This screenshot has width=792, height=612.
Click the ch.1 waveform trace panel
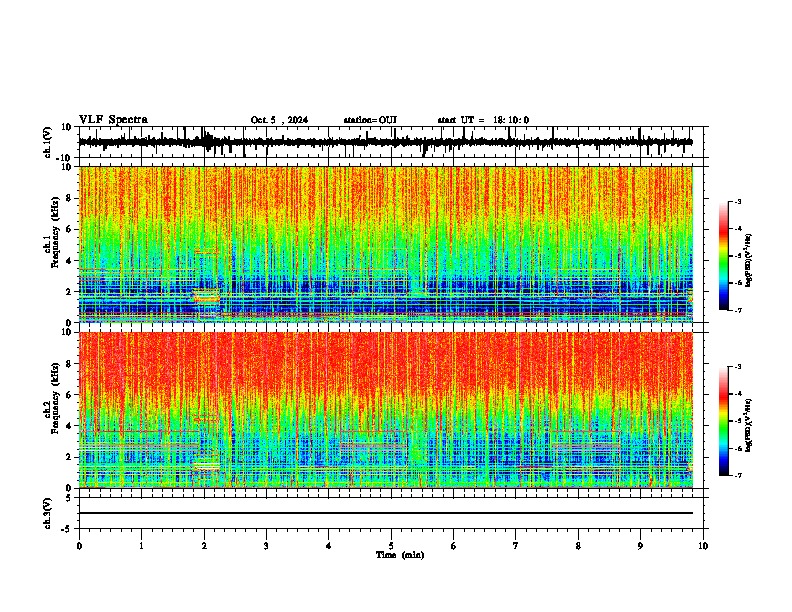[393, 142]
